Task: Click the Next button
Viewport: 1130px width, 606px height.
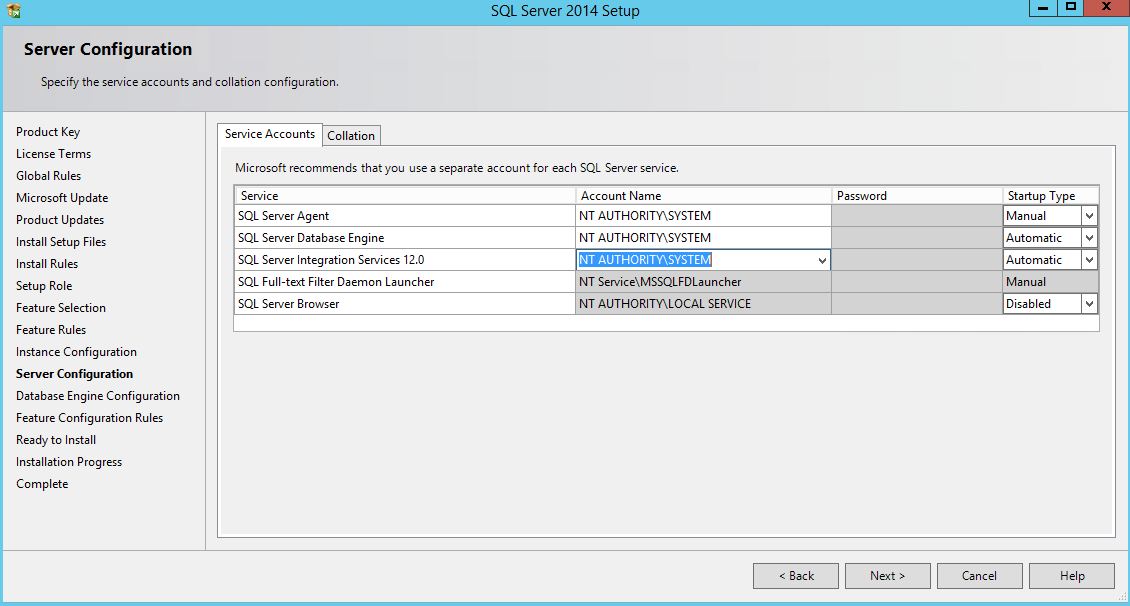Action: point(887,576)
